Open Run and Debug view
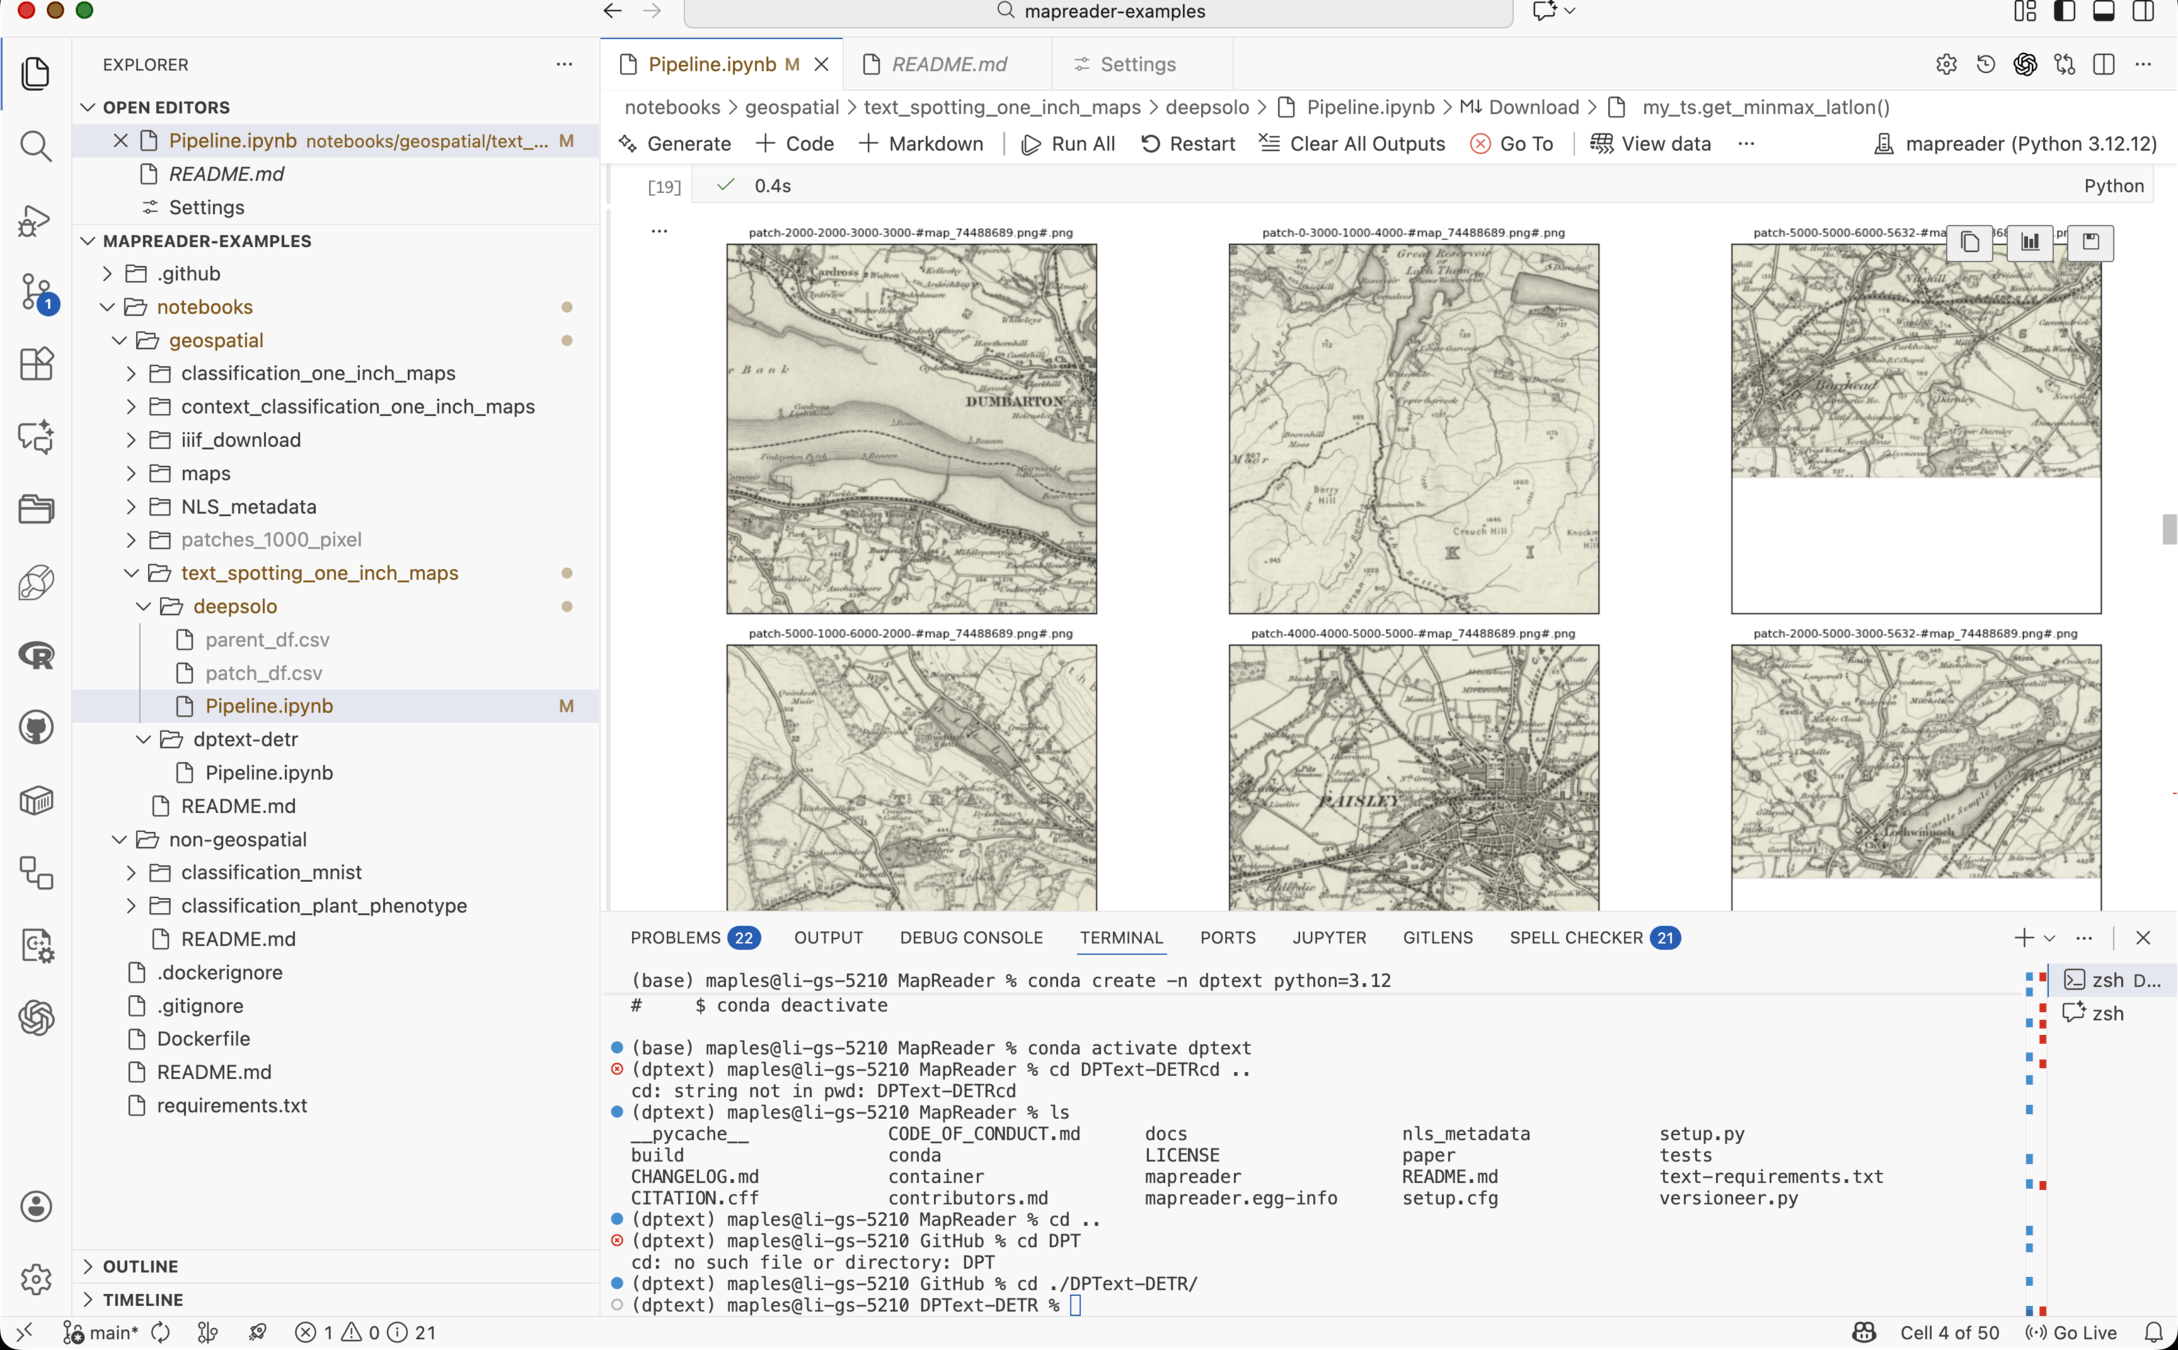The image size is (2178, 1350). click(36, 220)
